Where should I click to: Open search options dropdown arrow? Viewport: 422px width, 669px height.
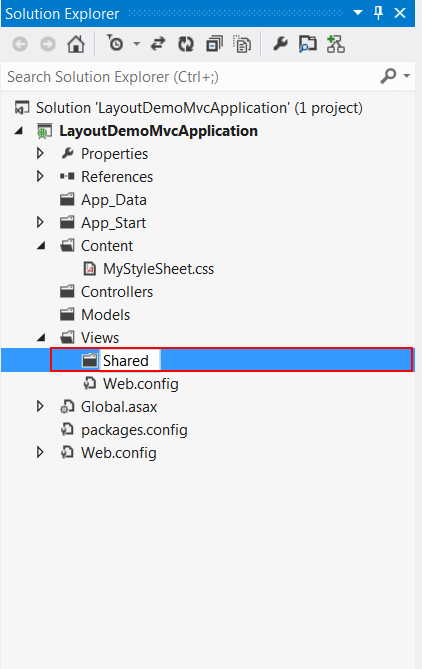pyautogui.click(x=407, y=76)
